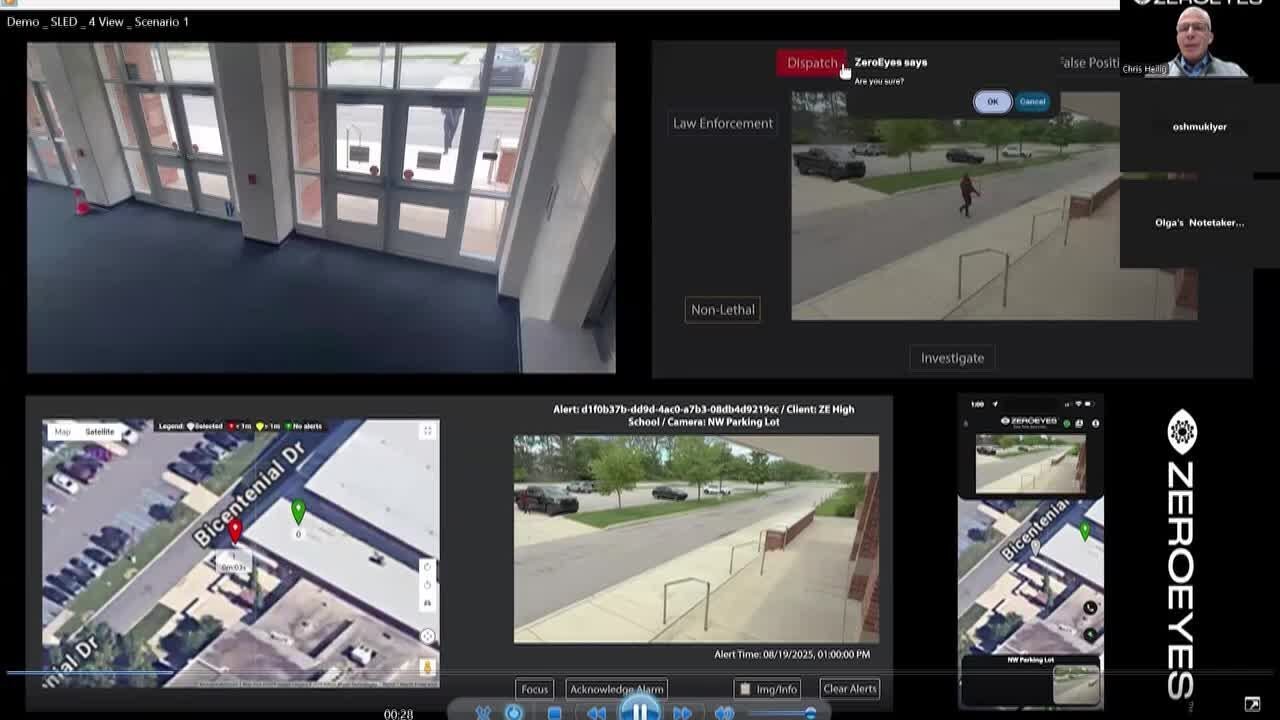Click Acknowledge Alarm
This screenshot has width=1280, height=720.
[616, 689]
